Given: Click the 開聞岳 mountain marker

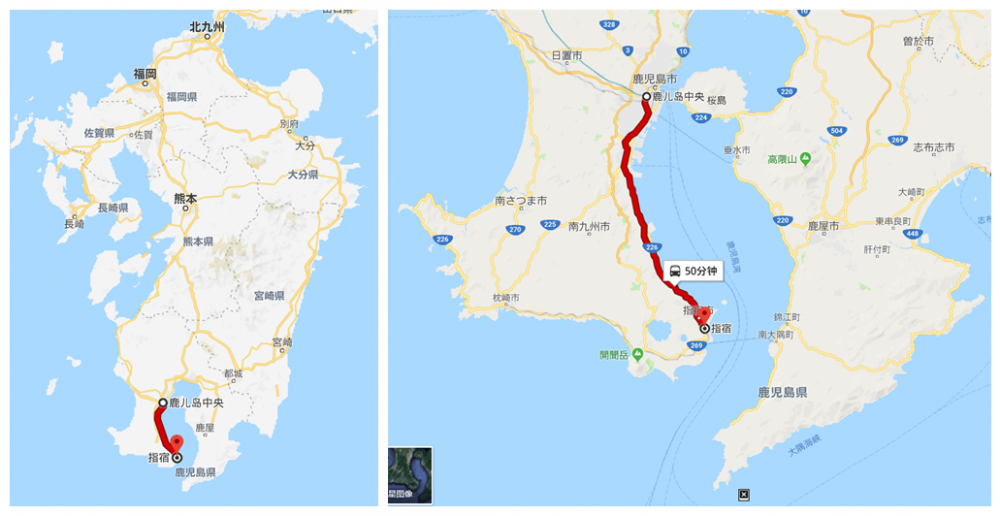Looking at the screenshot, I should click(637, 354).
